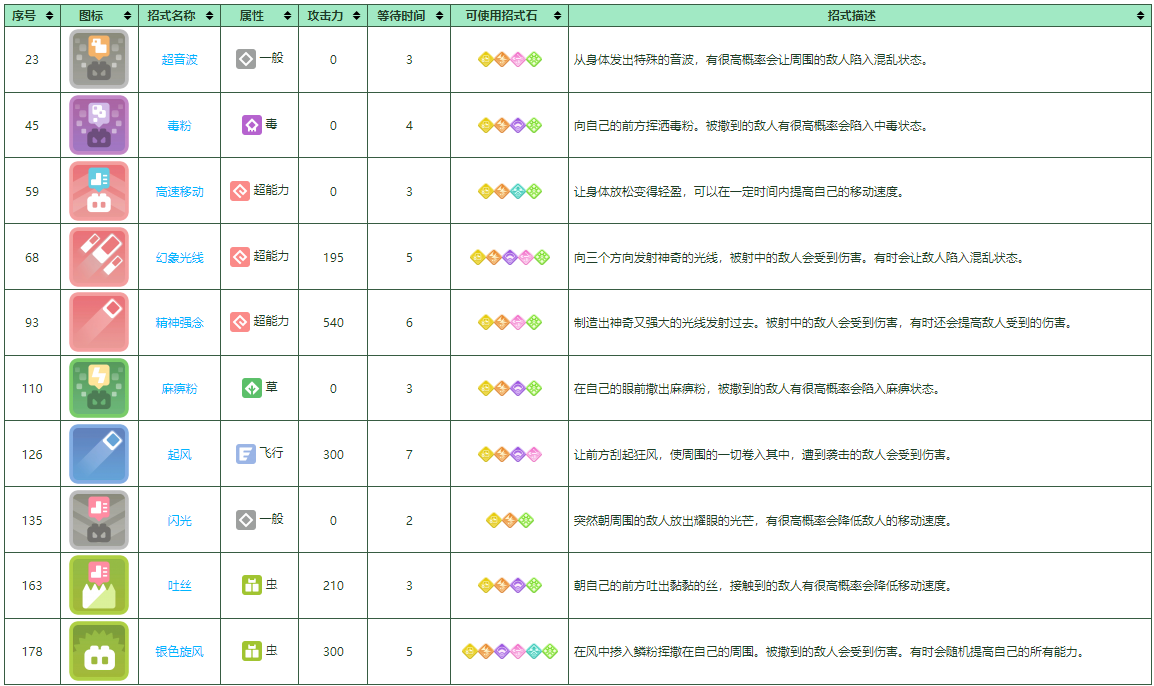Screen dimensions: 1154x686
Task: Click the 超音波 move icon image
Action: tap(99, 59)
